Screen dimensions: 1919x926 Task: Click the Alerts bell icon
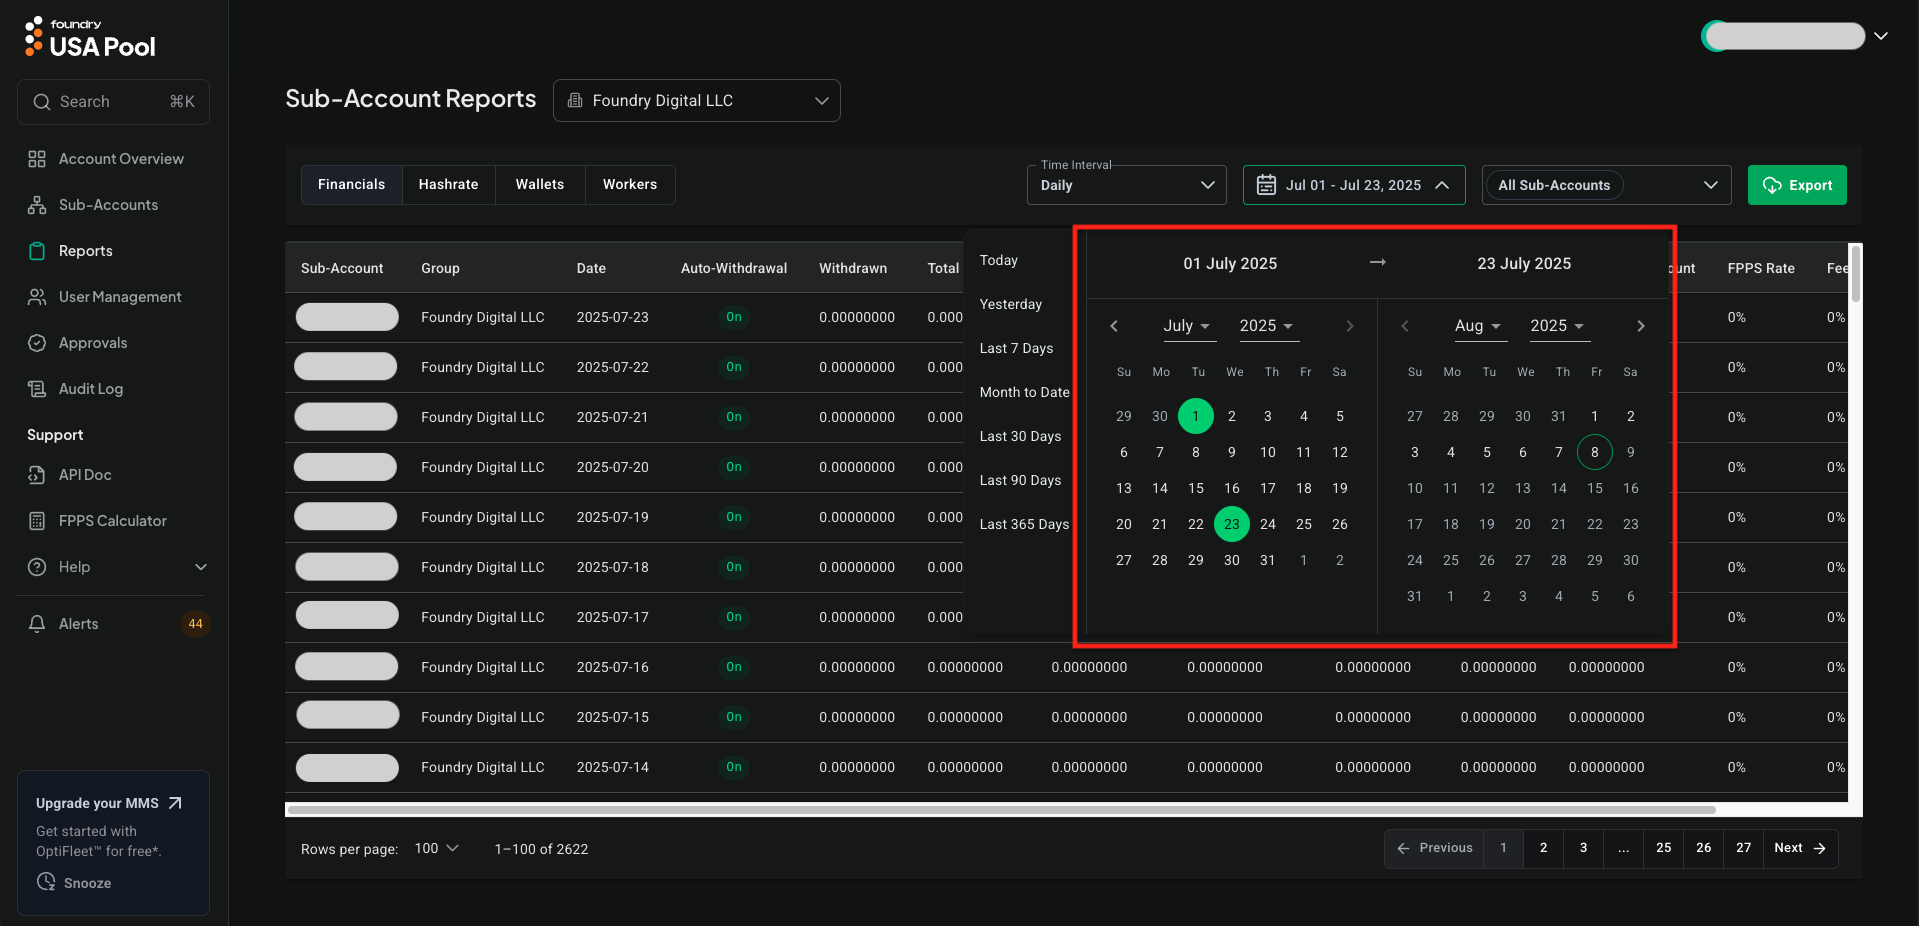click(37, 624)
